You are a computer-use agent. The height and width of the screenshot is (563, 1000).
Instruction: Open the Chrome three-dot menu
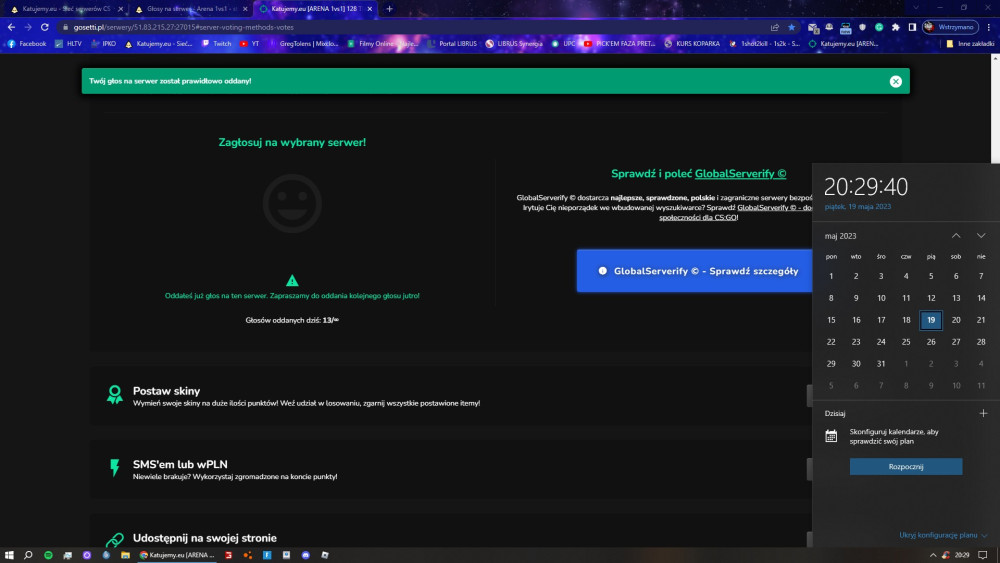tap(989, 27)
